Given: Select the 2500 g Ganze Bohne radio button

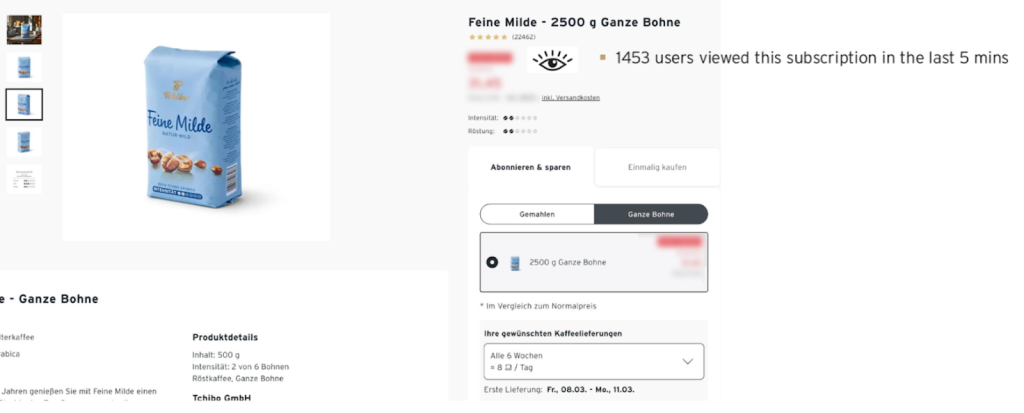Looking at the screenshot, I should 492,263.
